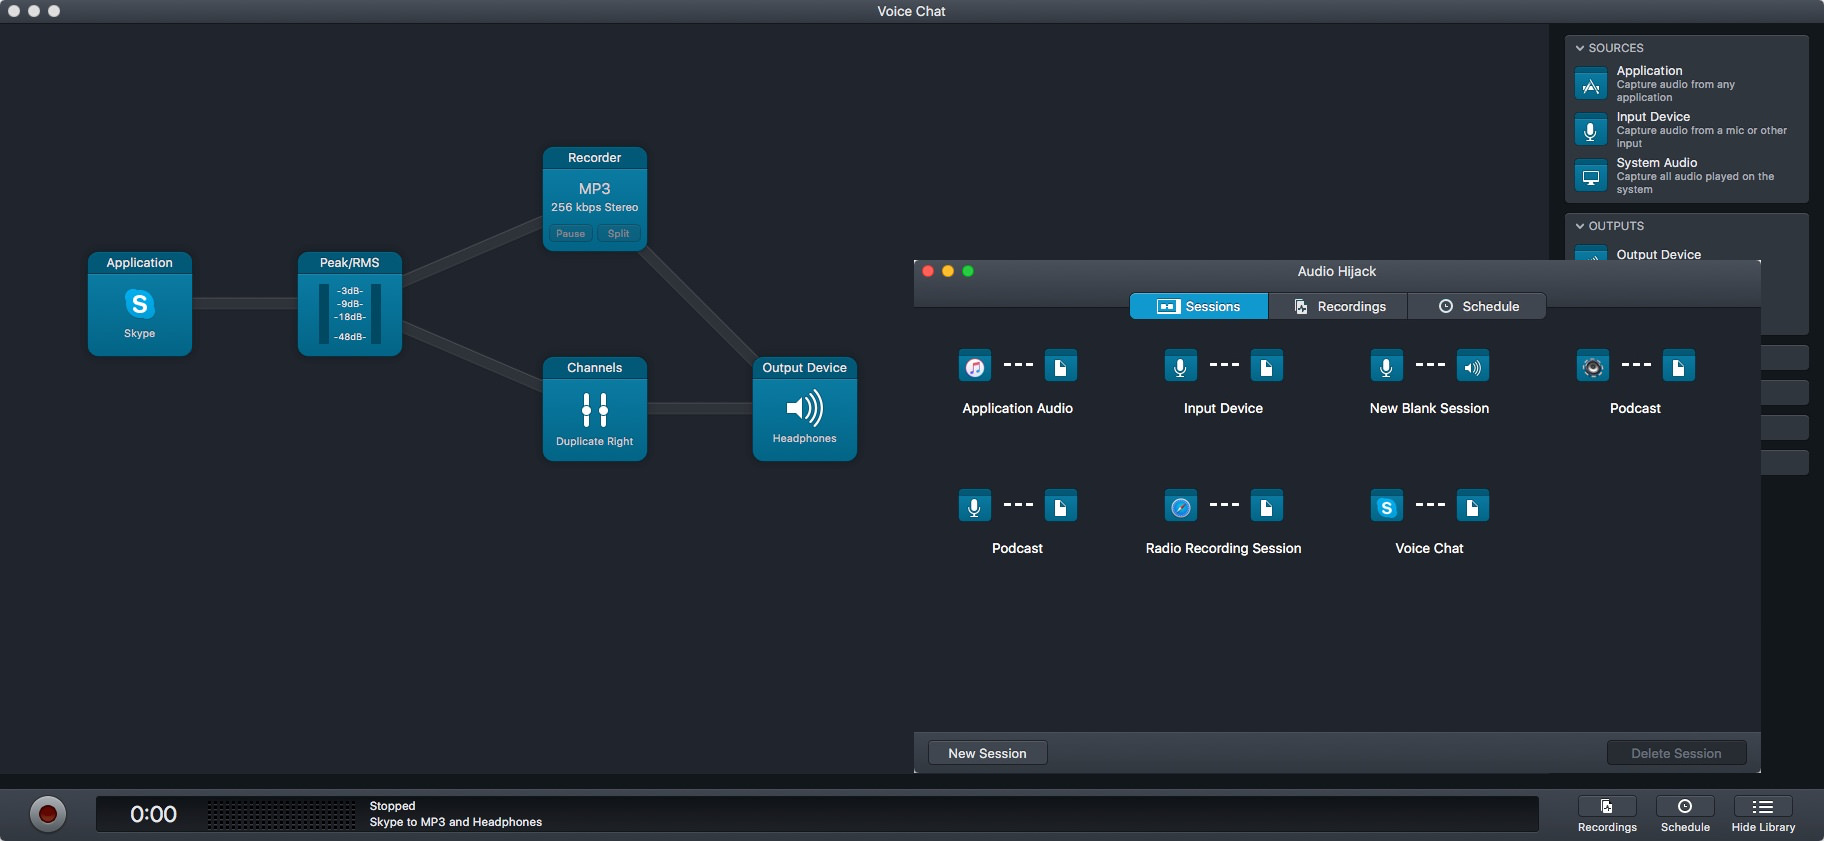
Task: Open the Schedule clock icon in bottom toolbar
Action: pos(1685,807)
